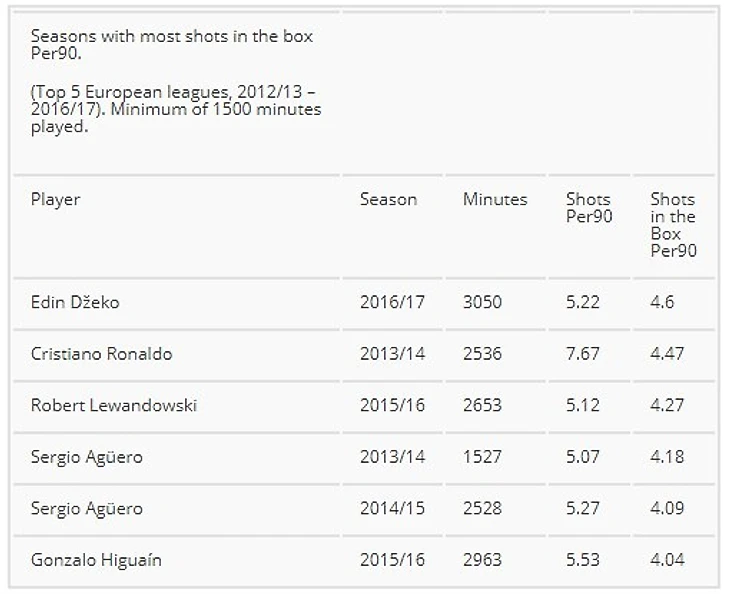Click the Season column header
This screenshot has height=594, width=730.
click(388, 199)
